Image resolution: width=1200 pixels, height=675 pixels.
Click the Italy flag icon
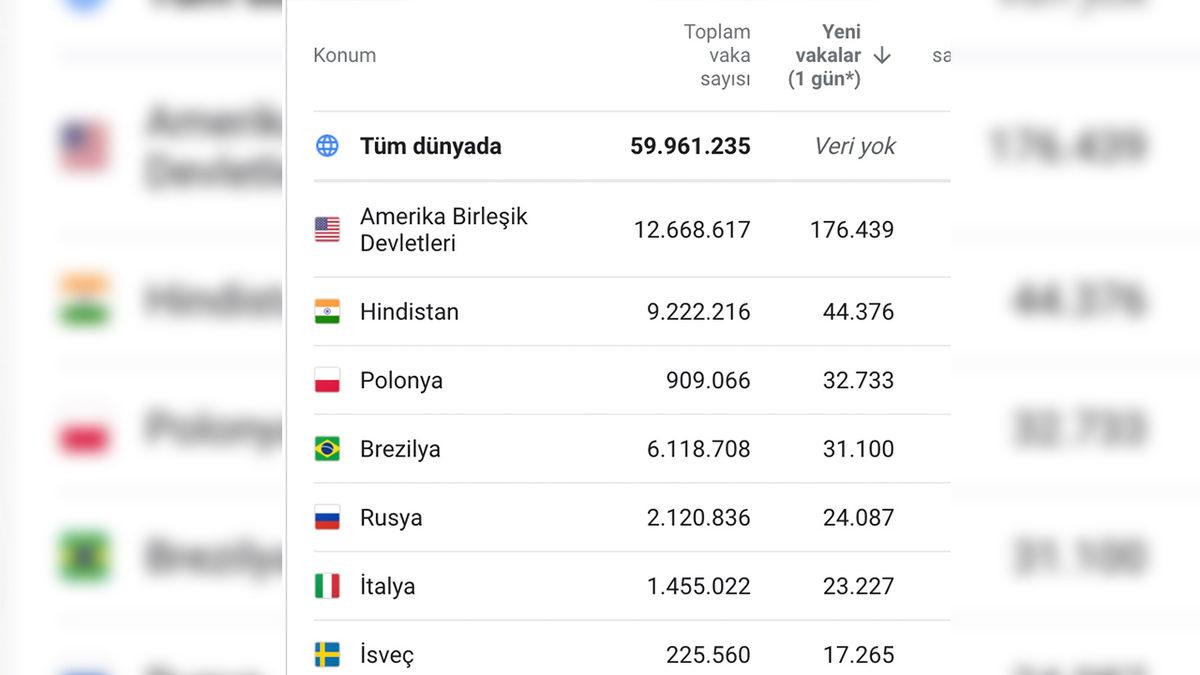(327, 586)
